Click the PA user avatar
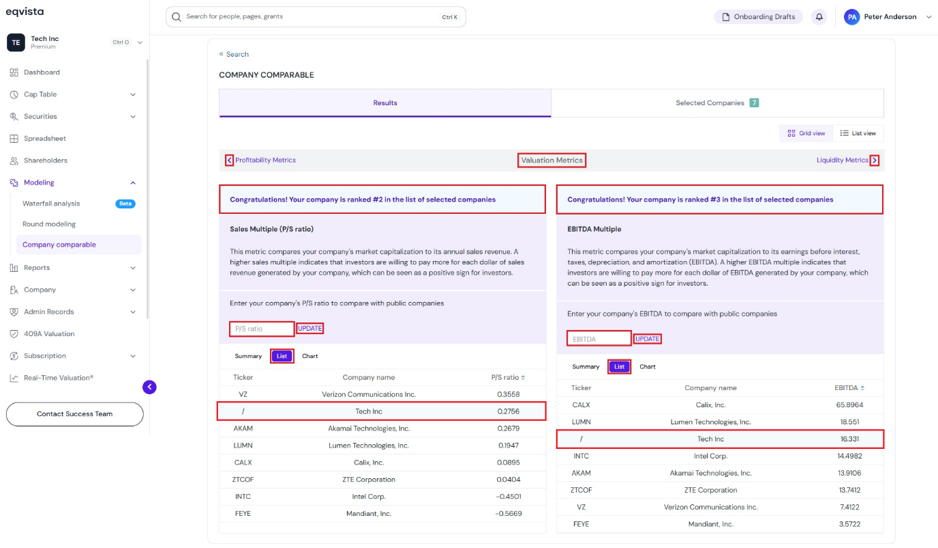This screenshot has height=548, width=938. coord(852,17)
